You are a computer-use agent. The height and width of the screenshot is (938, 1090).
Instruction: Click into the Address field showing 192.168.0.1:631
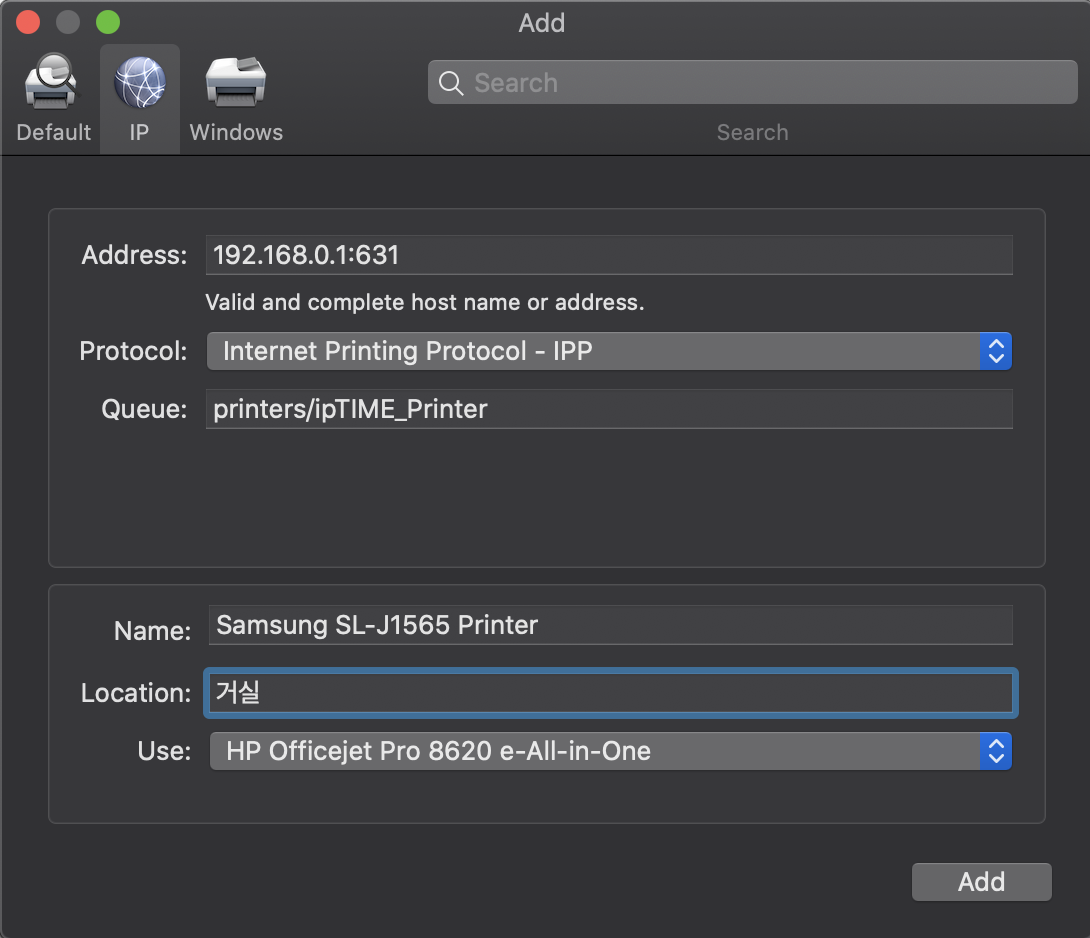point(609,255)
